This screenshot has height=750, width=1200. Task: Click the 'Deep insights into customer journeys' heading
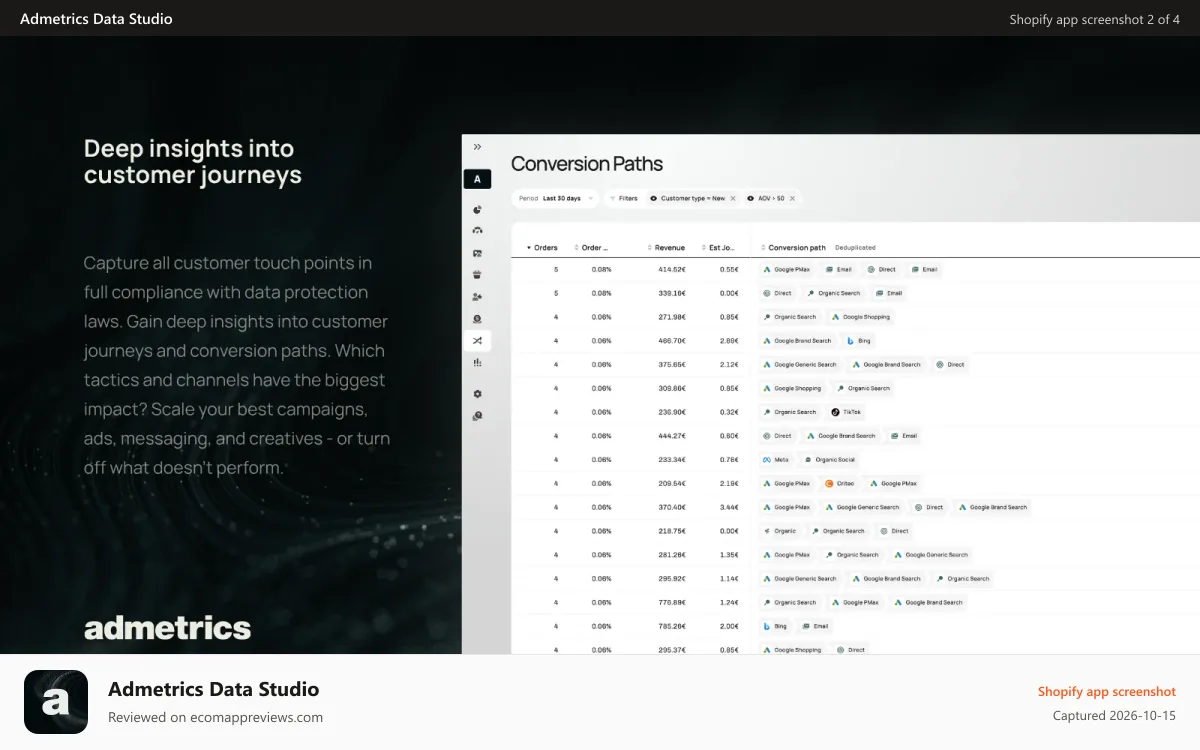tap(193, 162)
